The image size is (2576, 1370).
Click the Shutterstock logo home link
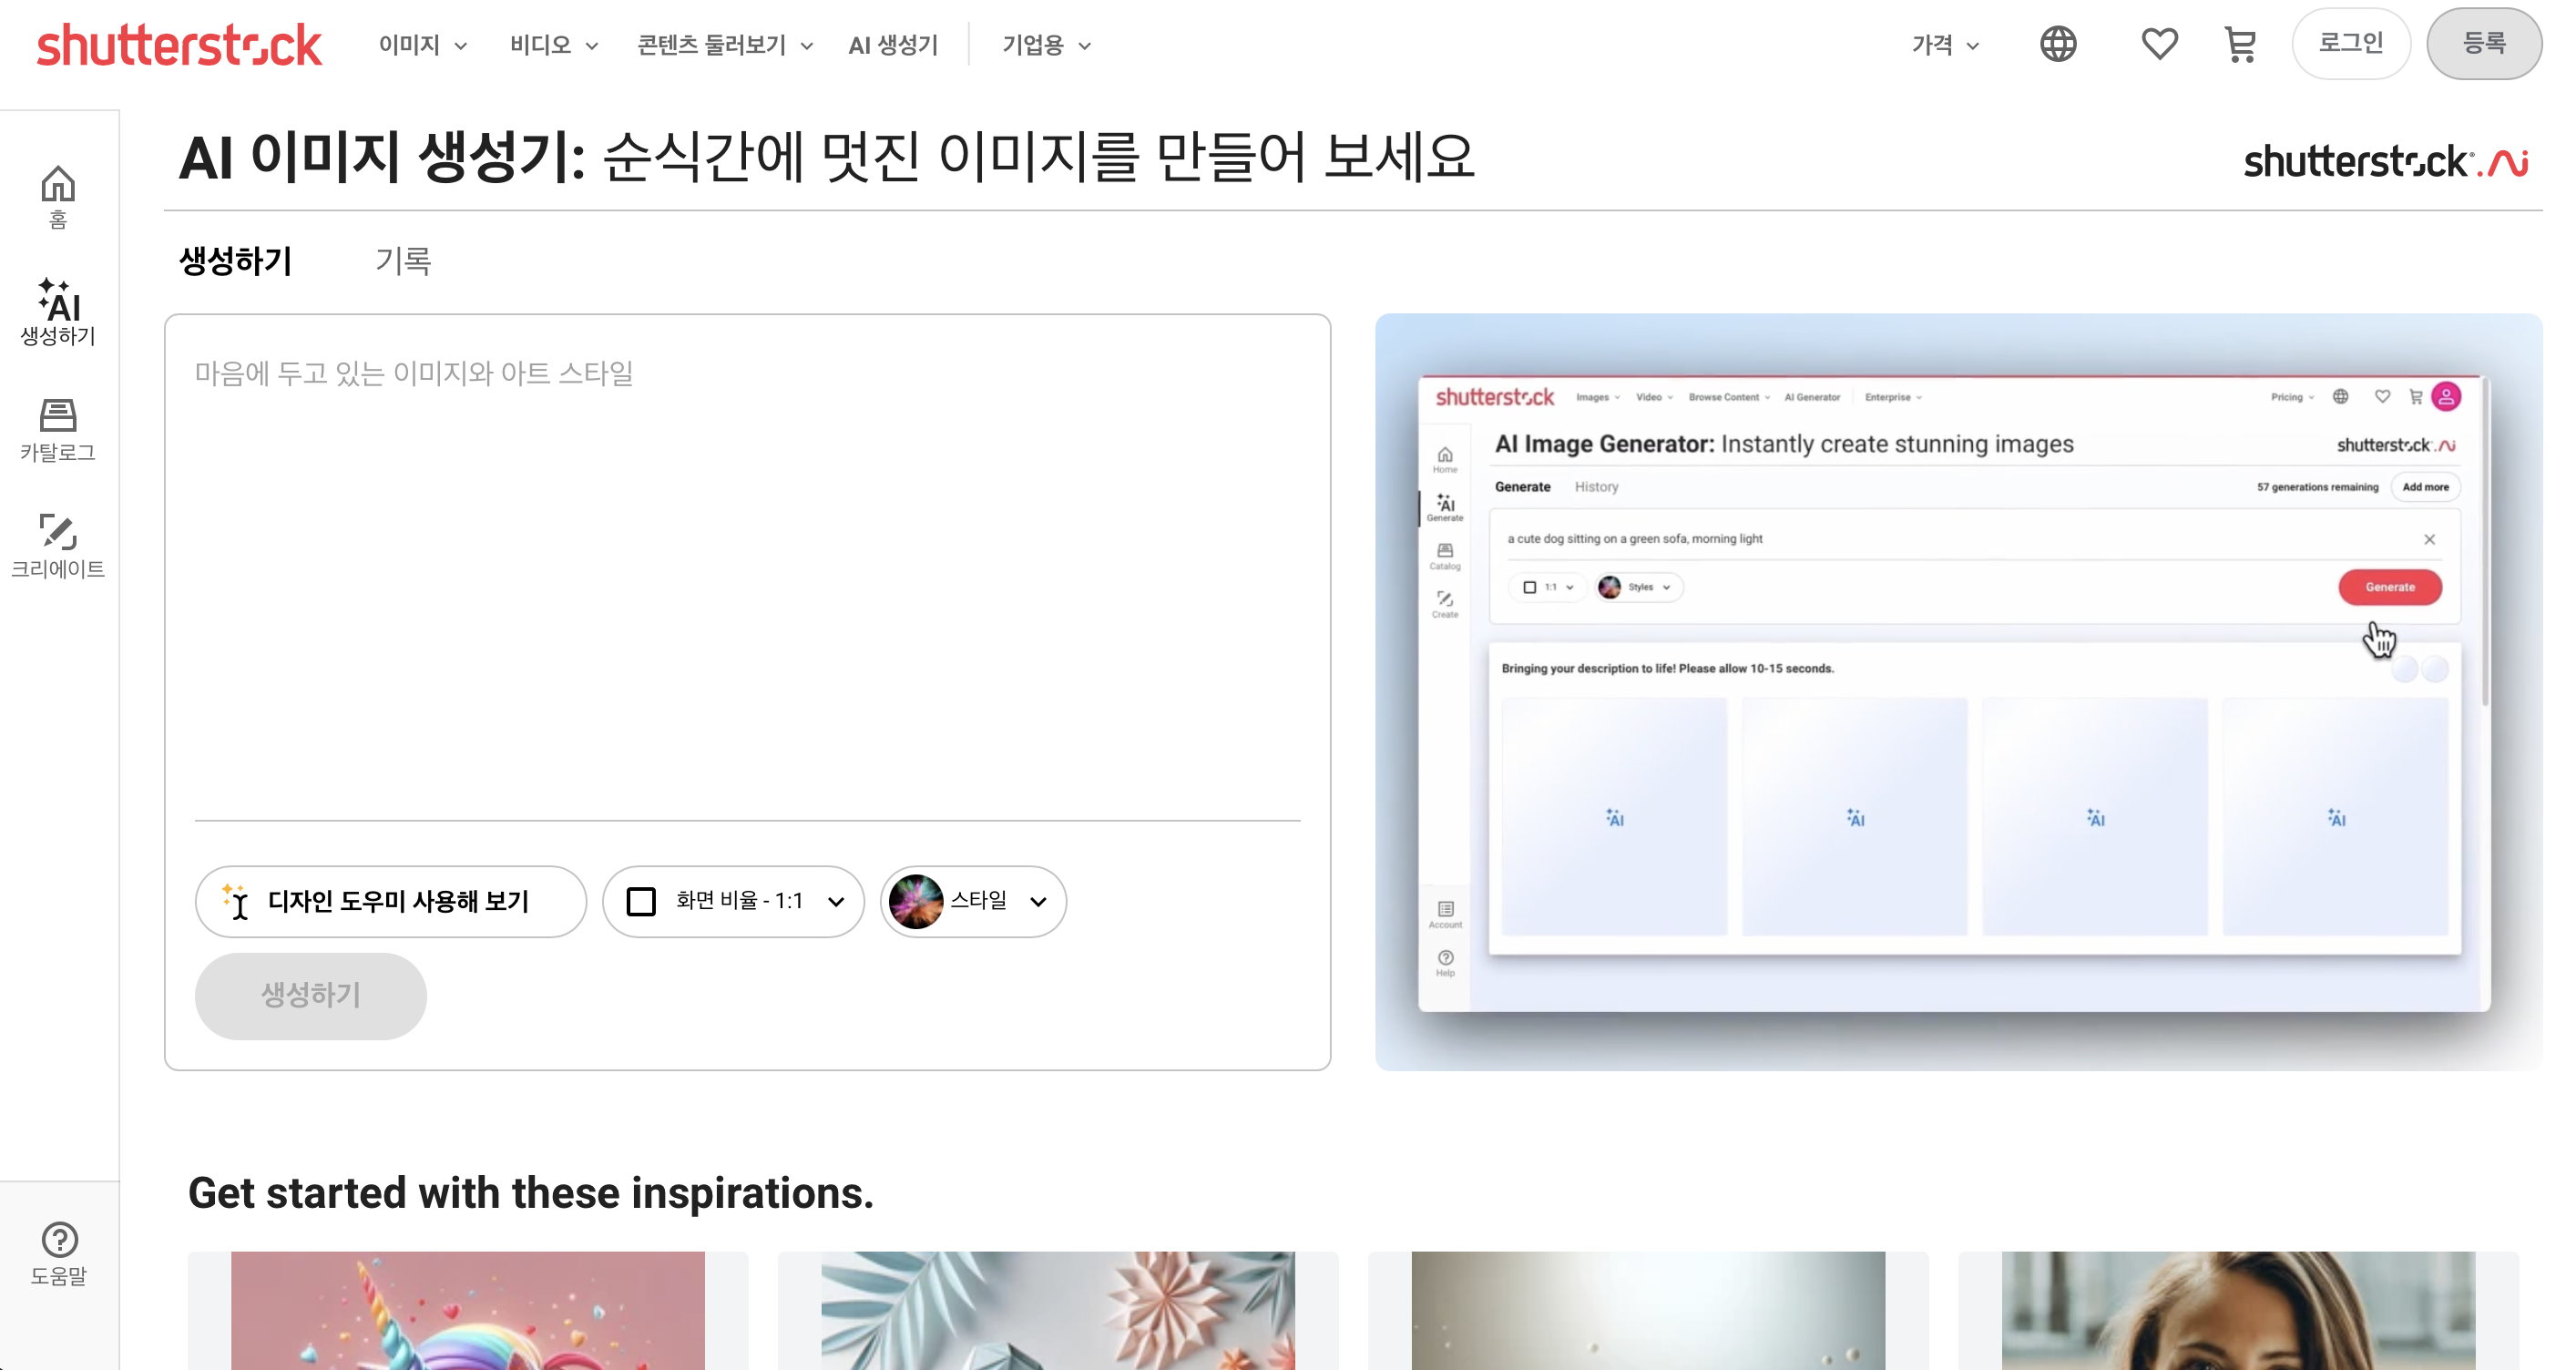(x=181, y=43)
